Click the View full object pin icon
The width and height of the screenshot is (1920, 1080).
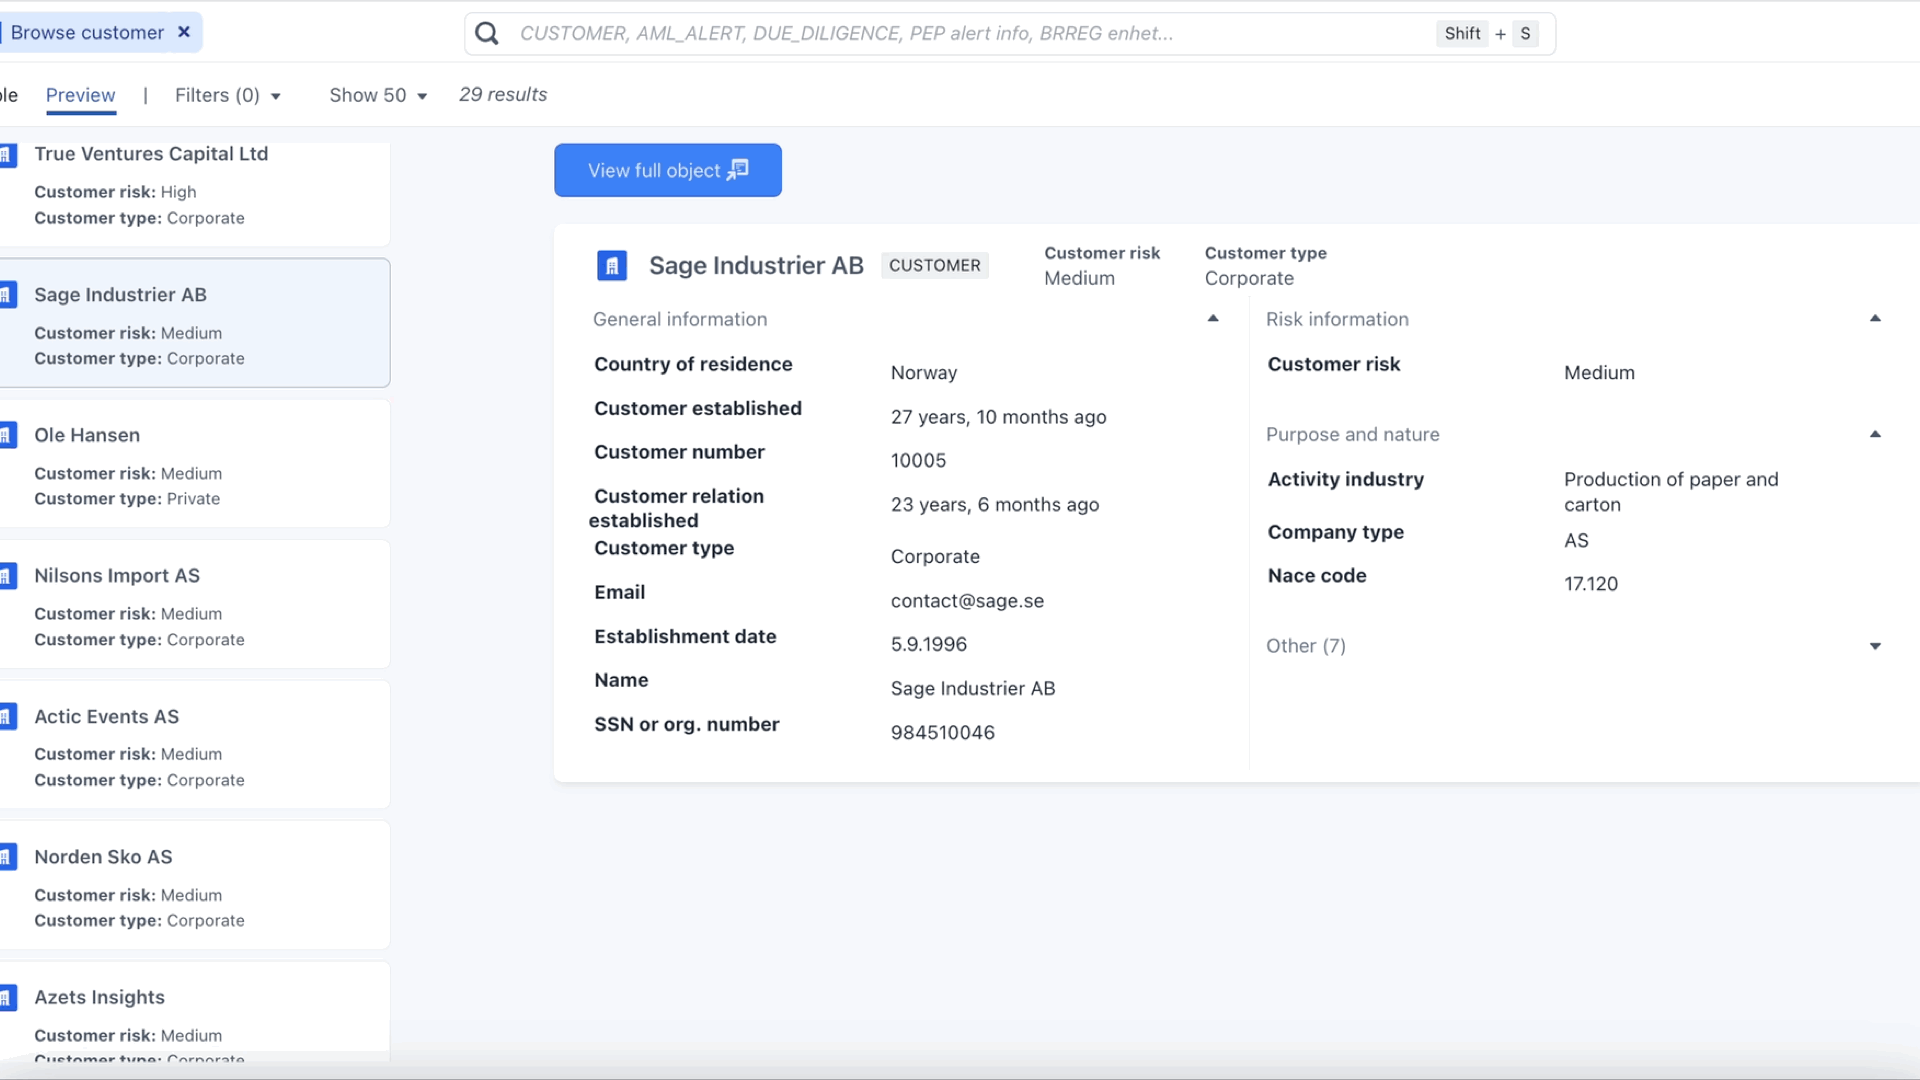pos(737,169)
